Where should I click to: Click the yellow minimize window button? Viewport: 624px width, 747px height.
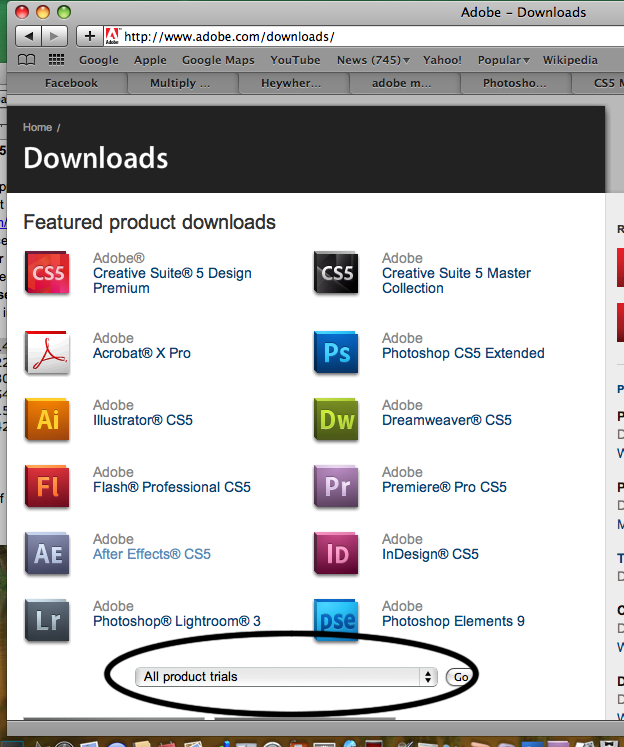[x=43, y=12]
